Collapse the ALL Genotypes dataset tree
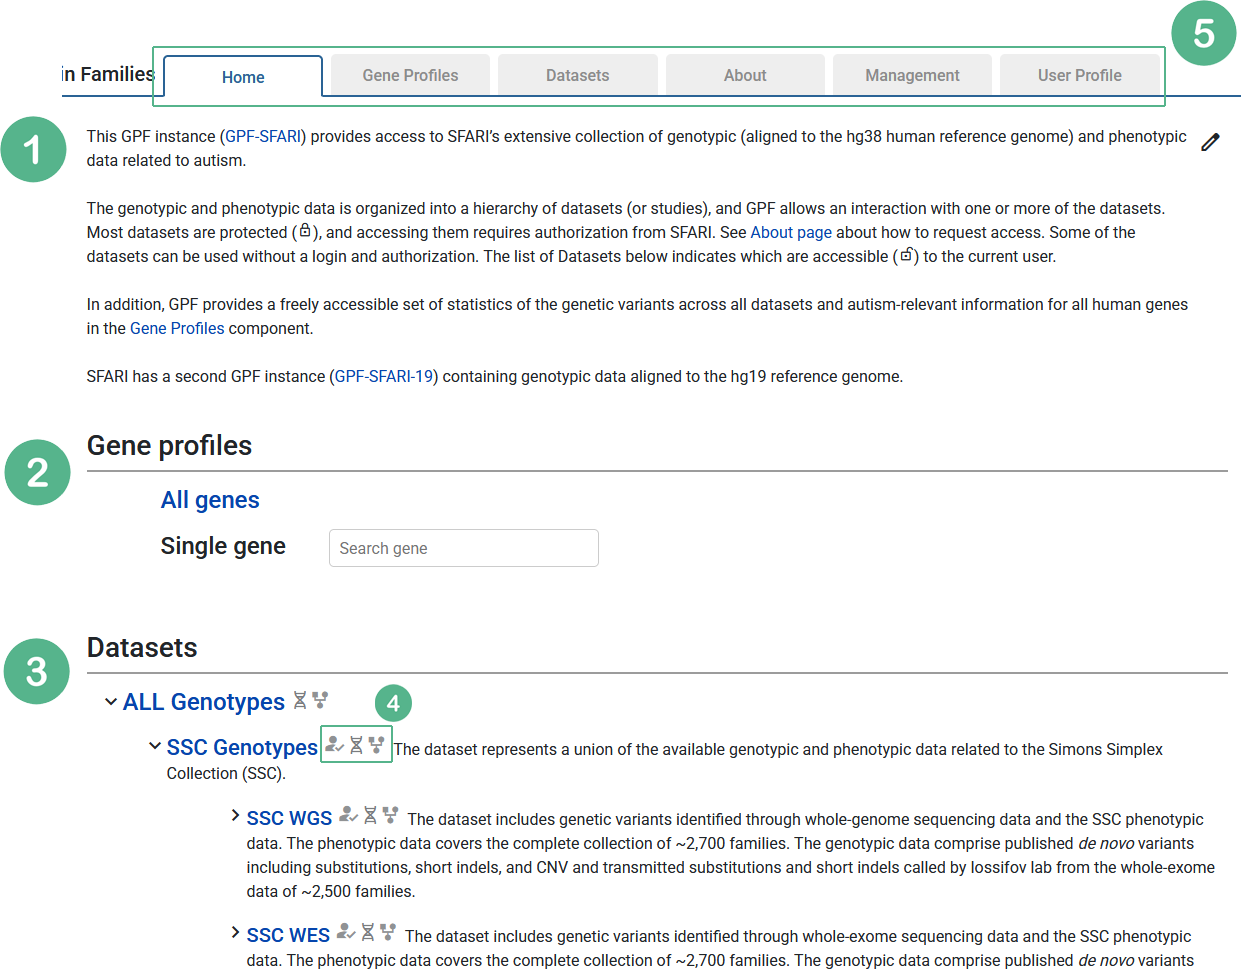Image resolution: width=1241 pixels, height=969 pixels. pos(110,701)
